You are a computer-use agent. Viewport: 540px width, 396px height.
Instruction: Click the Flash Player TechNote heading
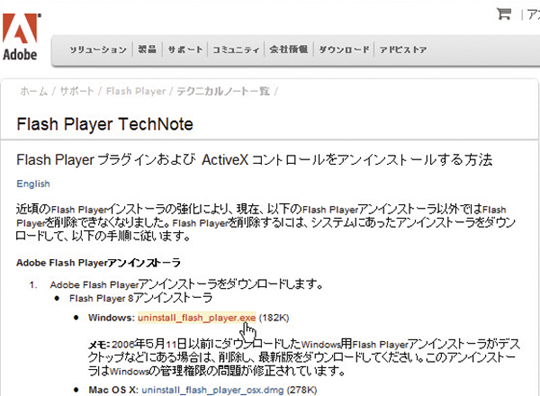[x=105, y=124]
